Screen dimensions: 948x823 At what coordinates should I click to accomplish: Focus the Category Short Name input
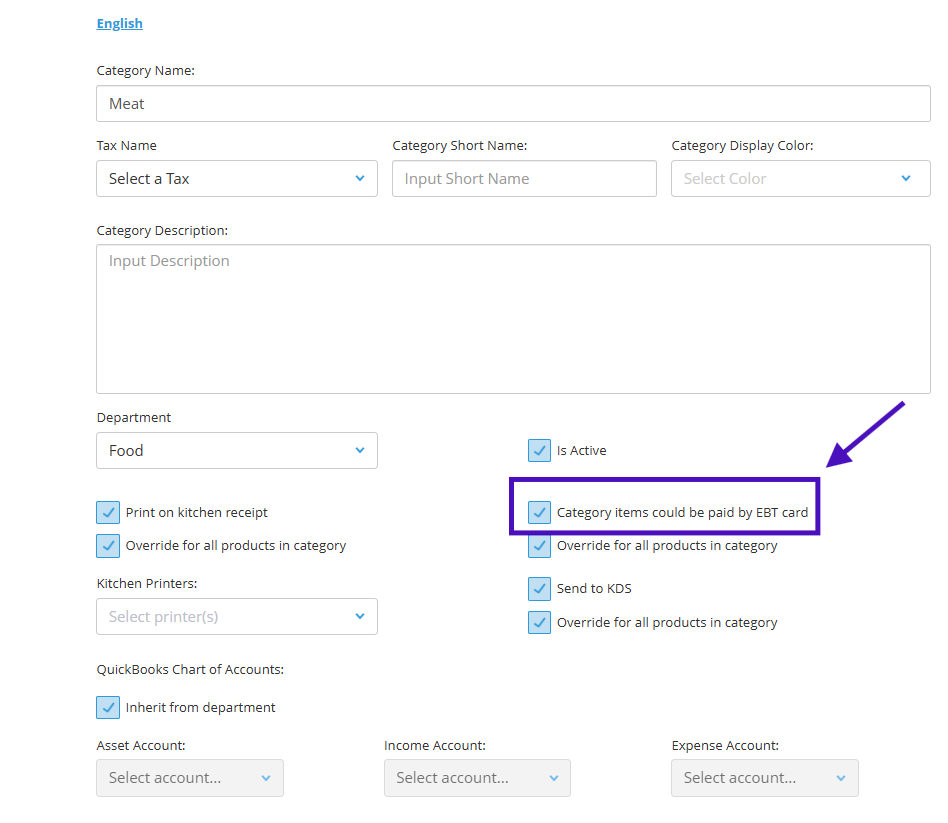[524, 179]
